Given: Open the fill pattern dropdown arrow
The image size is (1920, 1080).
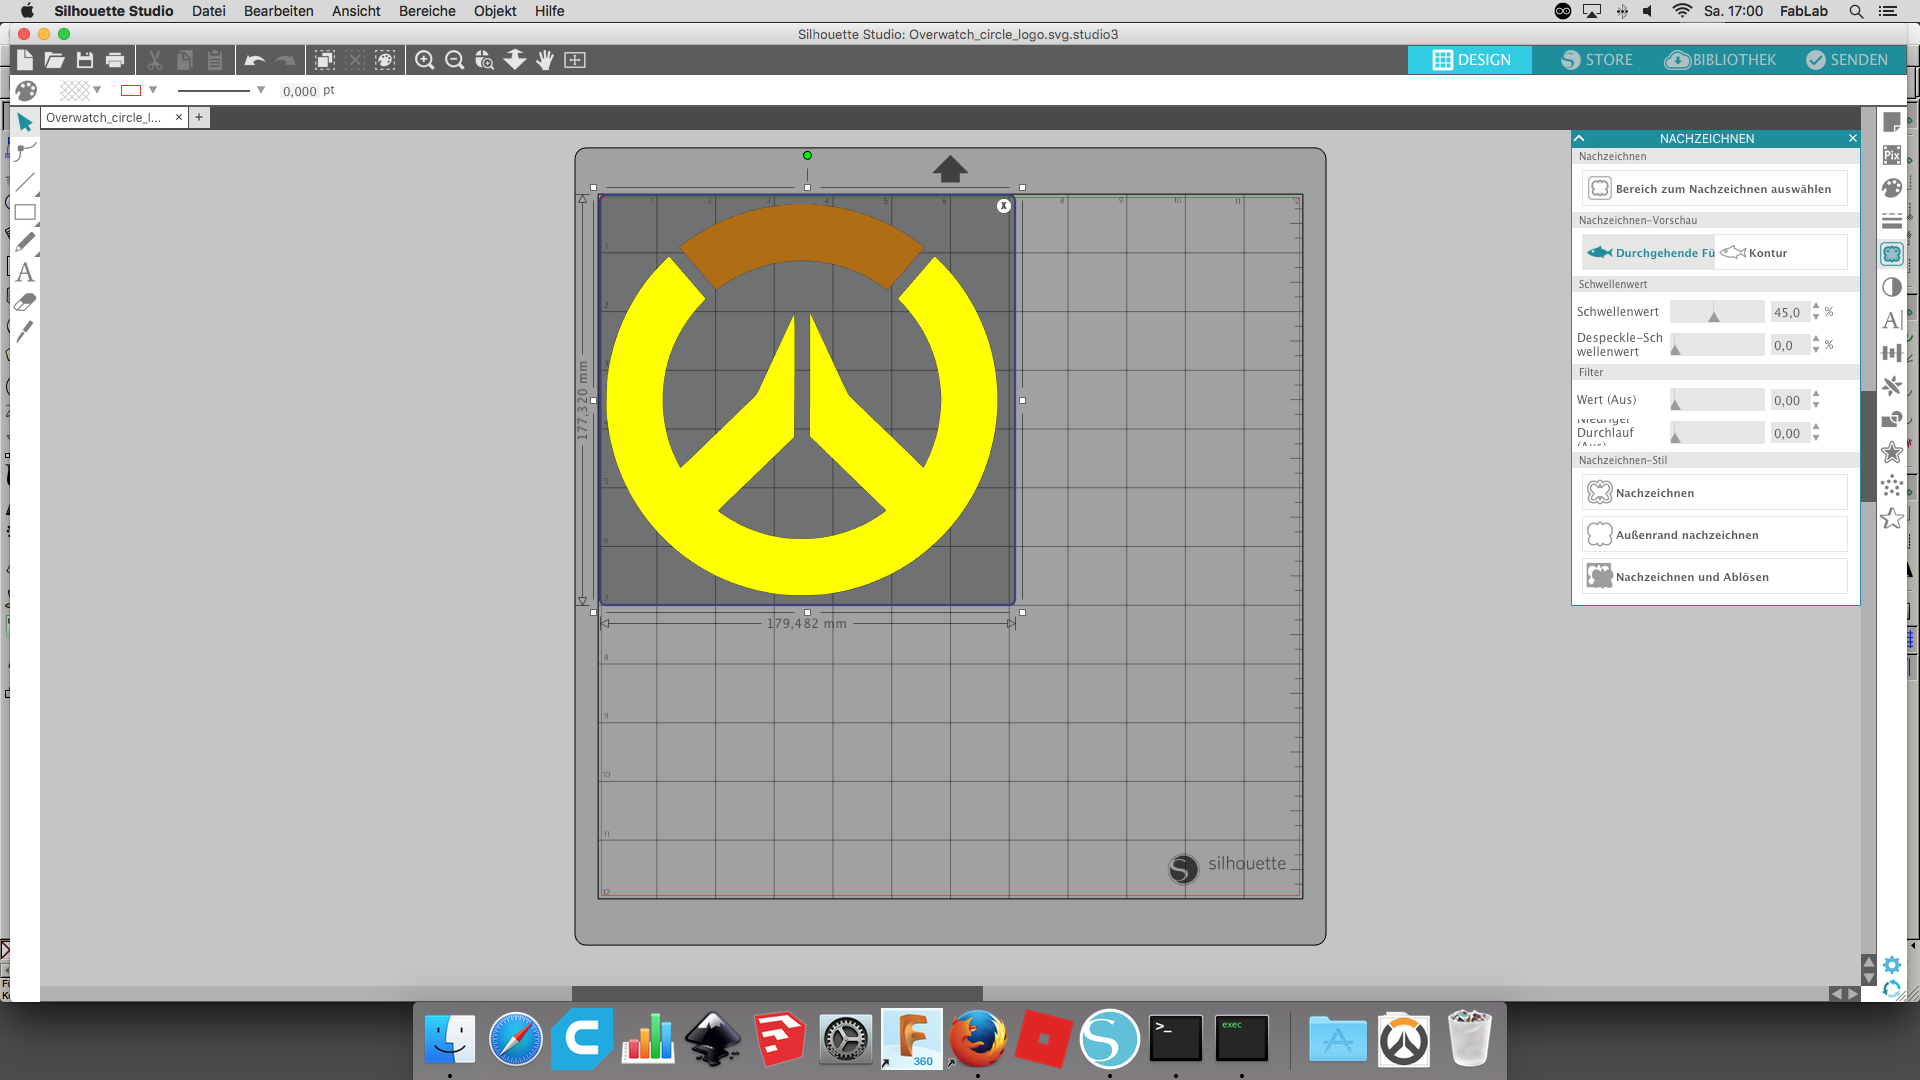Looking at the screenshot, I should [x=97, y=90].
